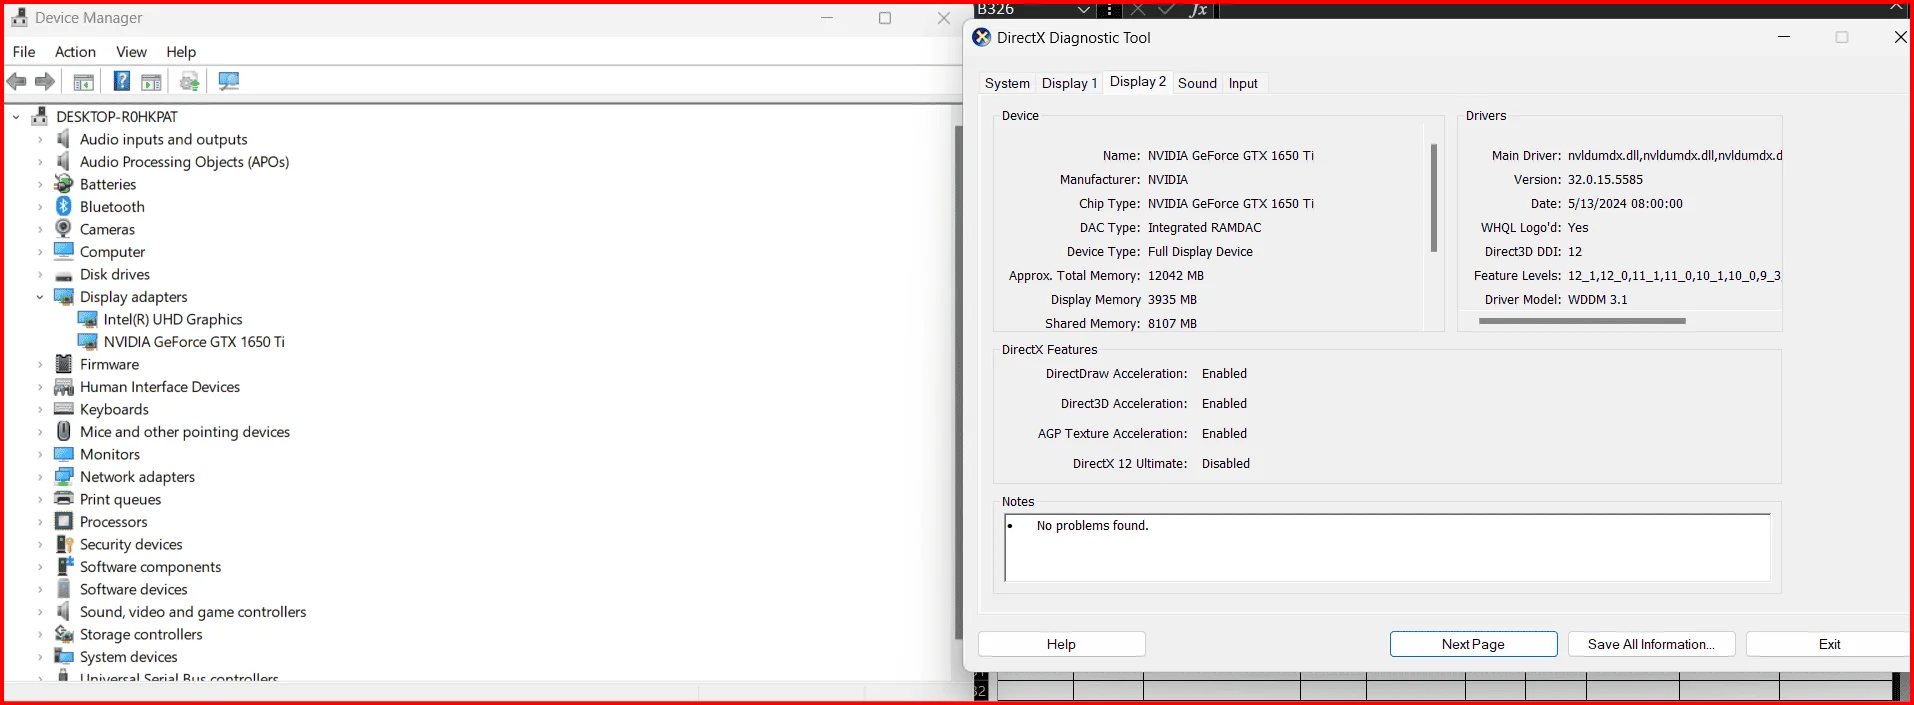Viewport: 1914px width, 705px height.
Task: Click the fx Insert Function icon
Action: pos(1198,9)
